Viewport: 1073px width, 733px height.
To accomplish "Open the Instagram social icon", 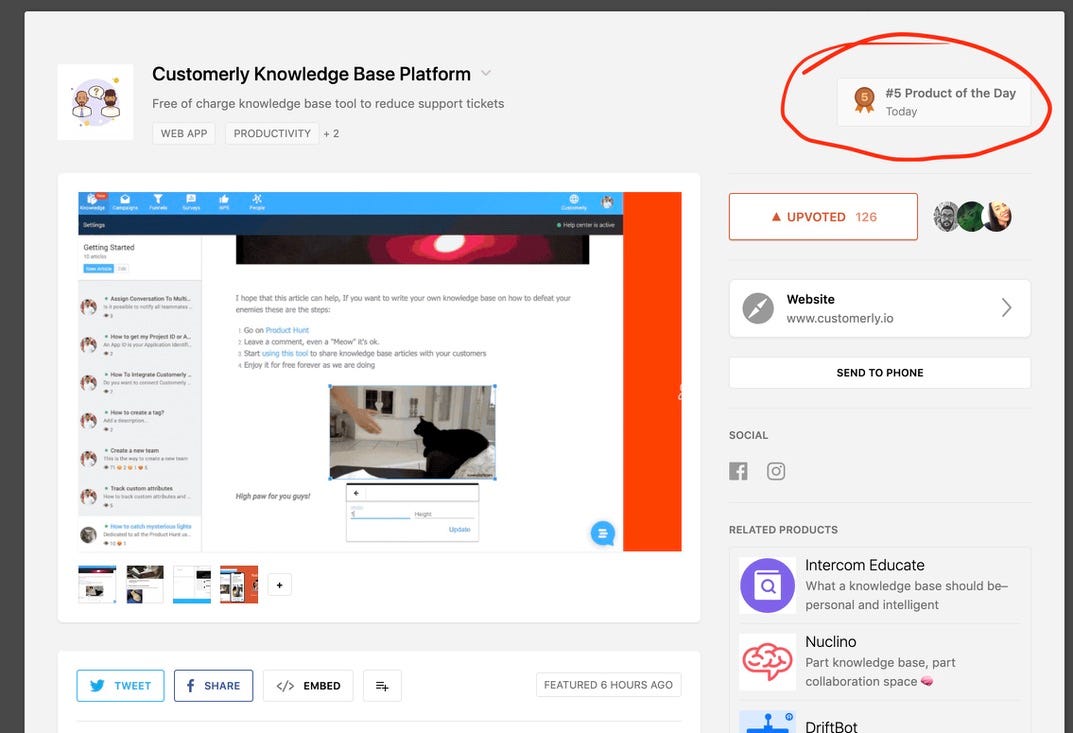I will click(x=776, y=471).
